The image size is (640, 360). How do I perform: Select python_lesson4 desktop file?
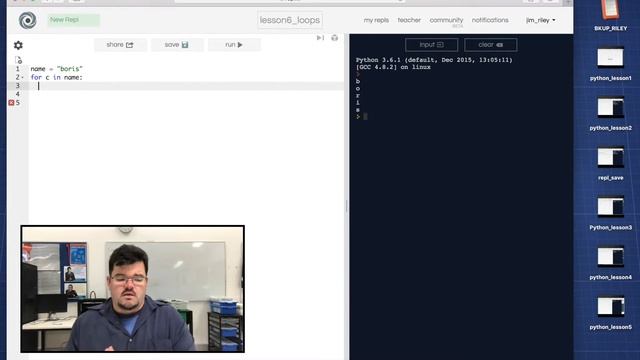click(611, 263)
